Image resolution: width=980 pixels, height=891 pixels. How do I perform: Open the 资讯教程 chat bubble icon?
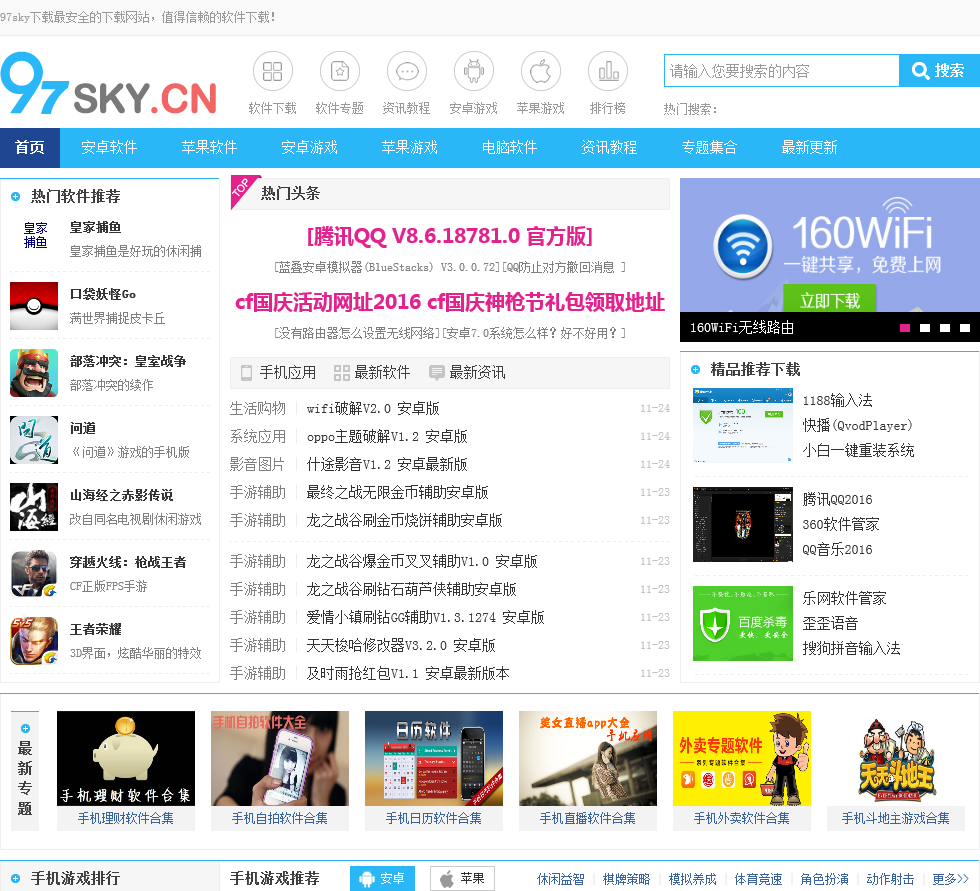(x=407, y=71)
